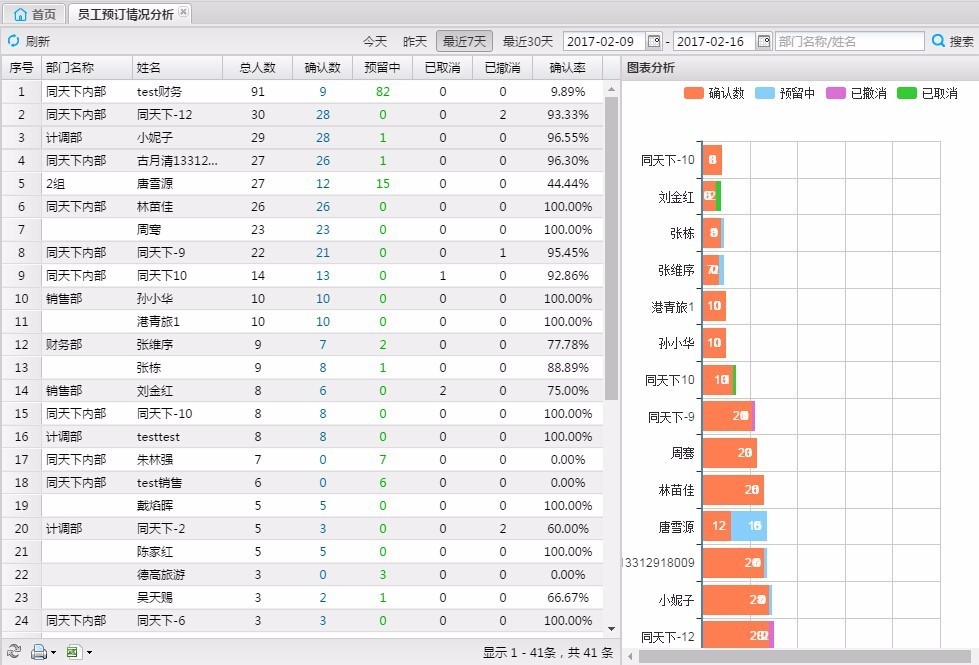
Task: Click the bottom grid reload icon
Action: coord(14,652)
